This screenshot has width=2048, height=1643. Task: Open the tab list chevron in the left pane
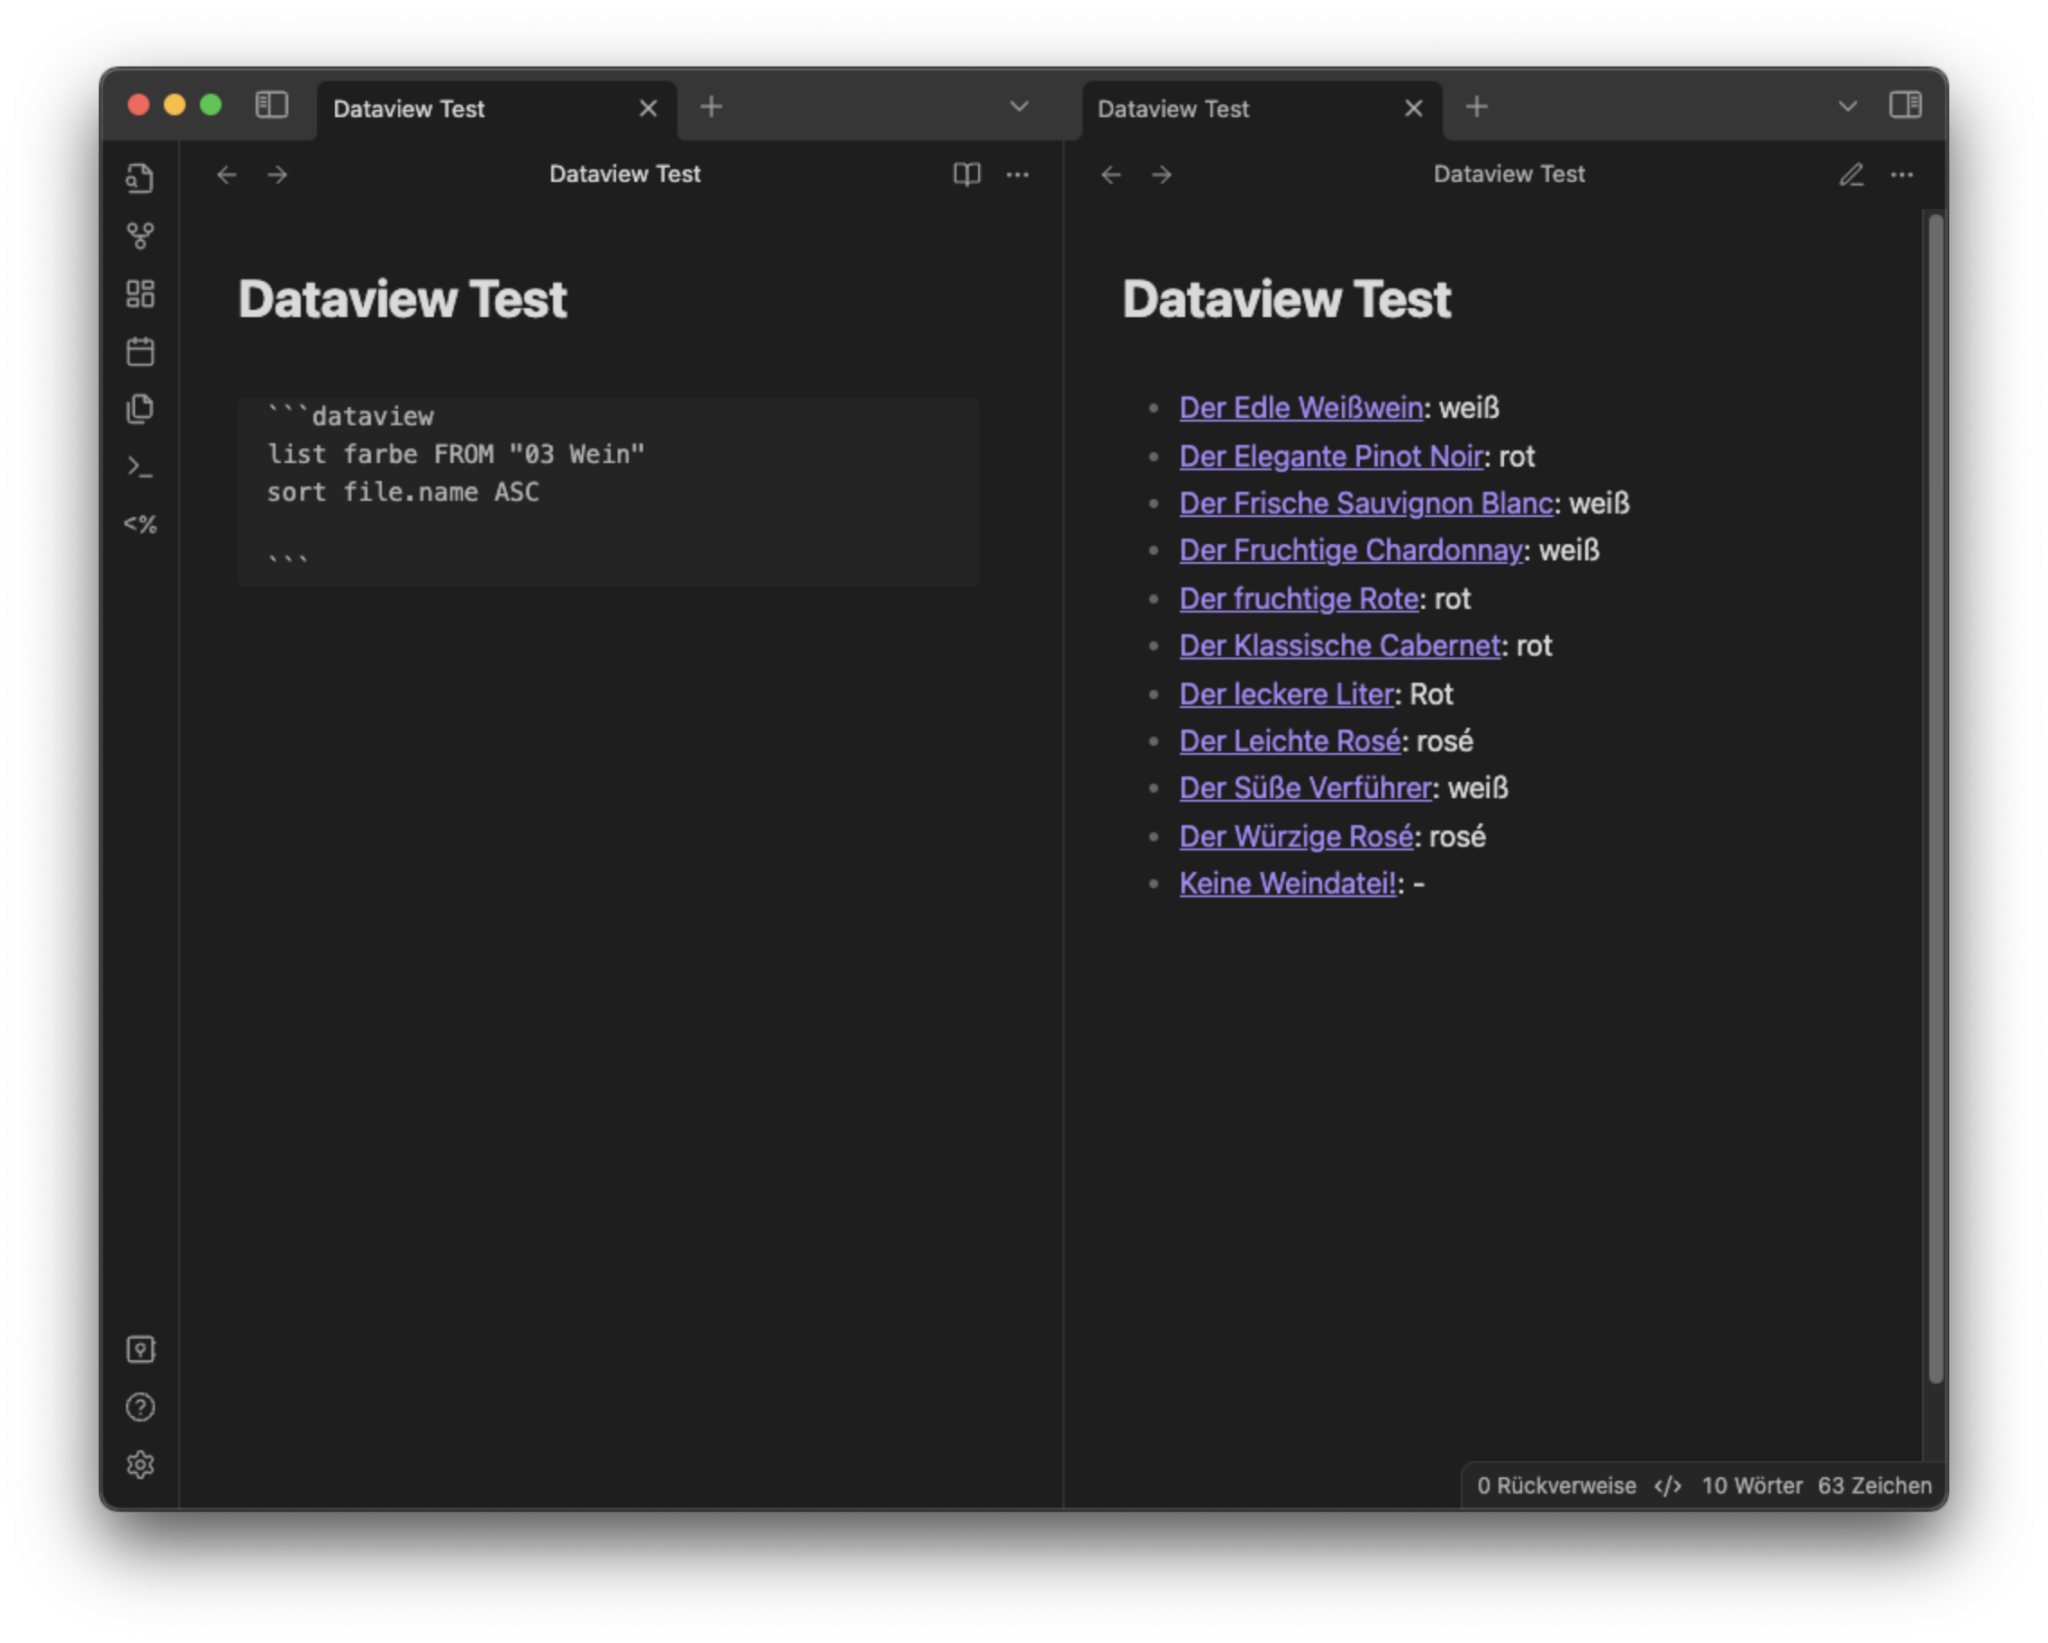click(x=1018, y=105)
